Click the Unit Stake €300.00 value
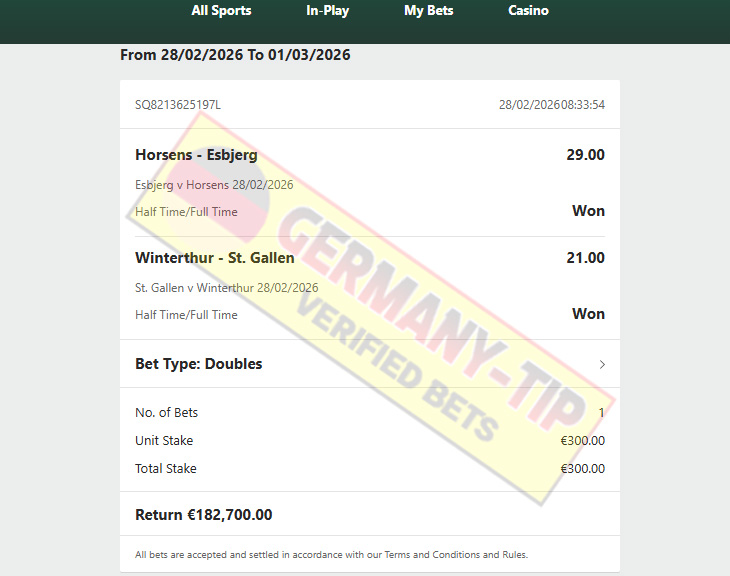730x576 pixels. tap(582, 440)
